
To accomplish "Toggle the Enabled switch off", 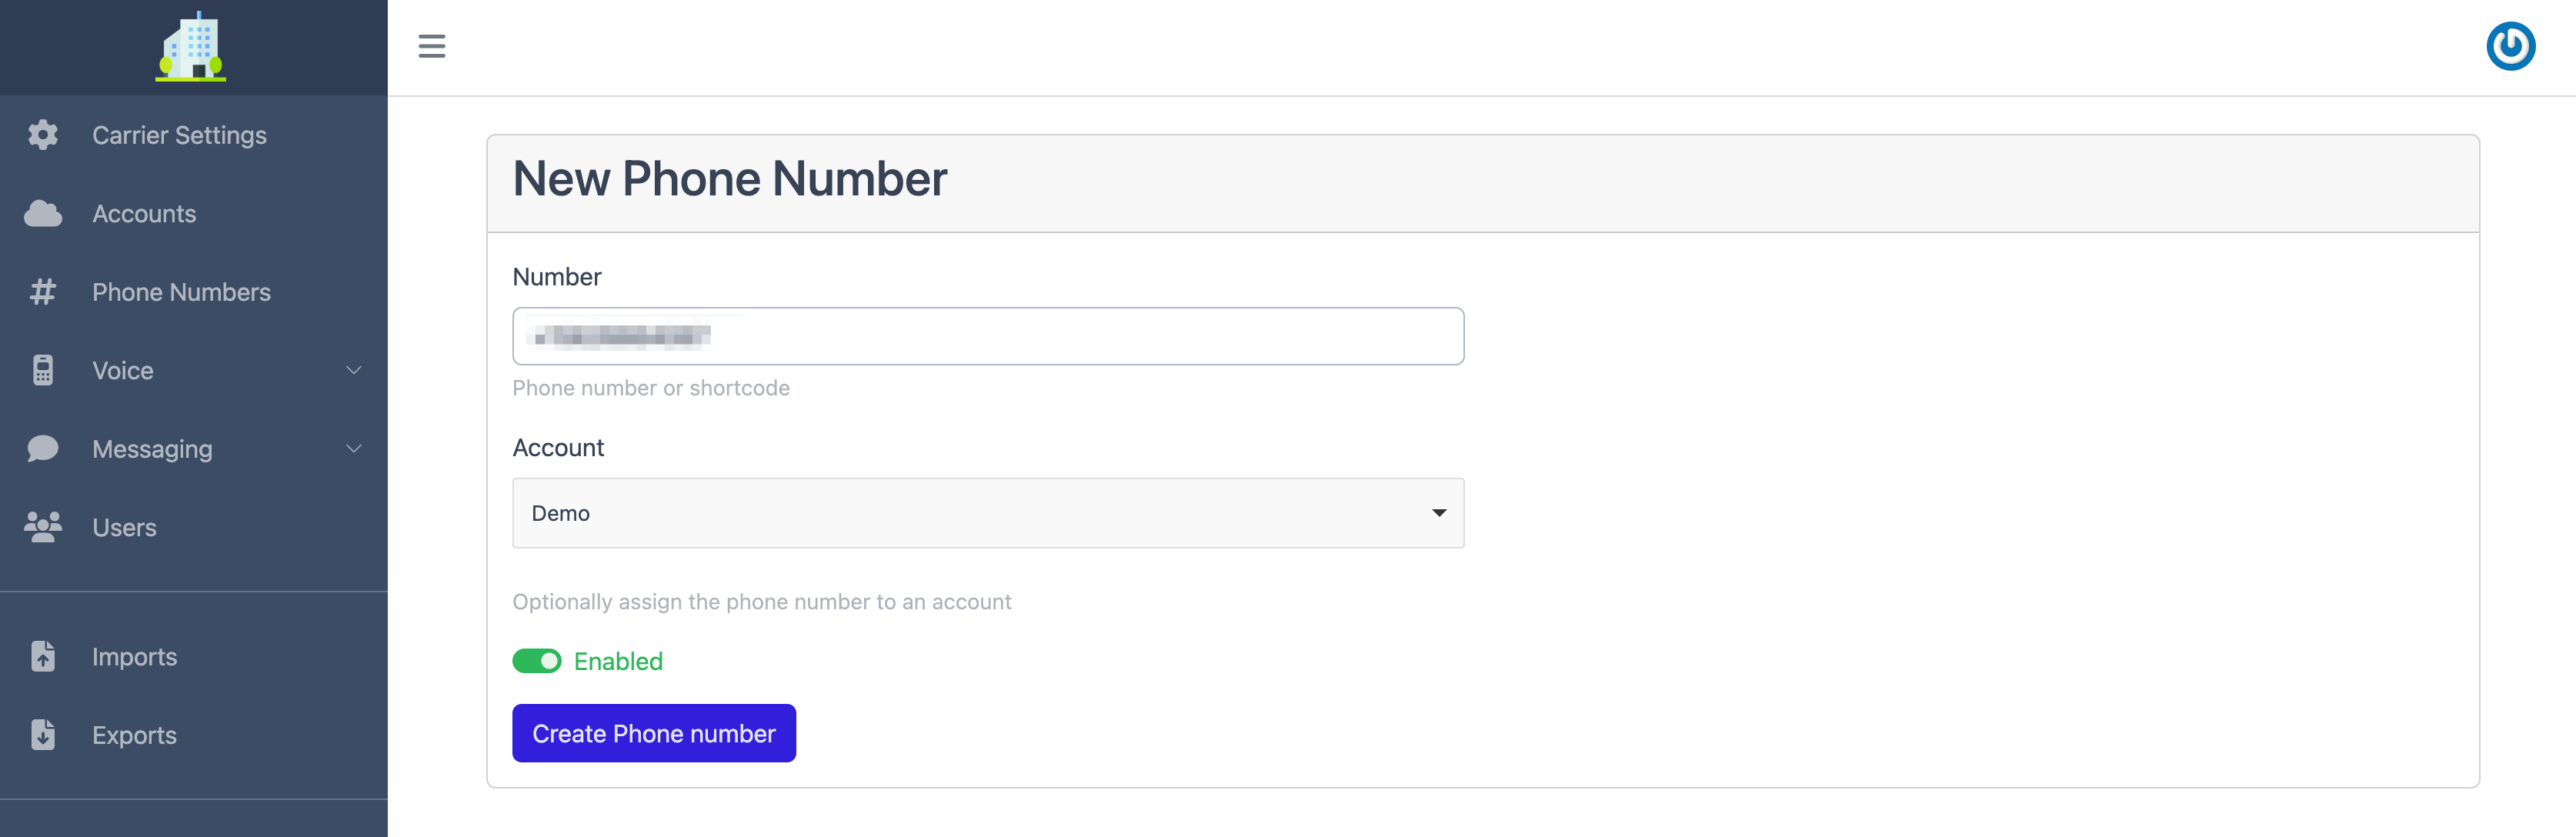I will (537, 661).
